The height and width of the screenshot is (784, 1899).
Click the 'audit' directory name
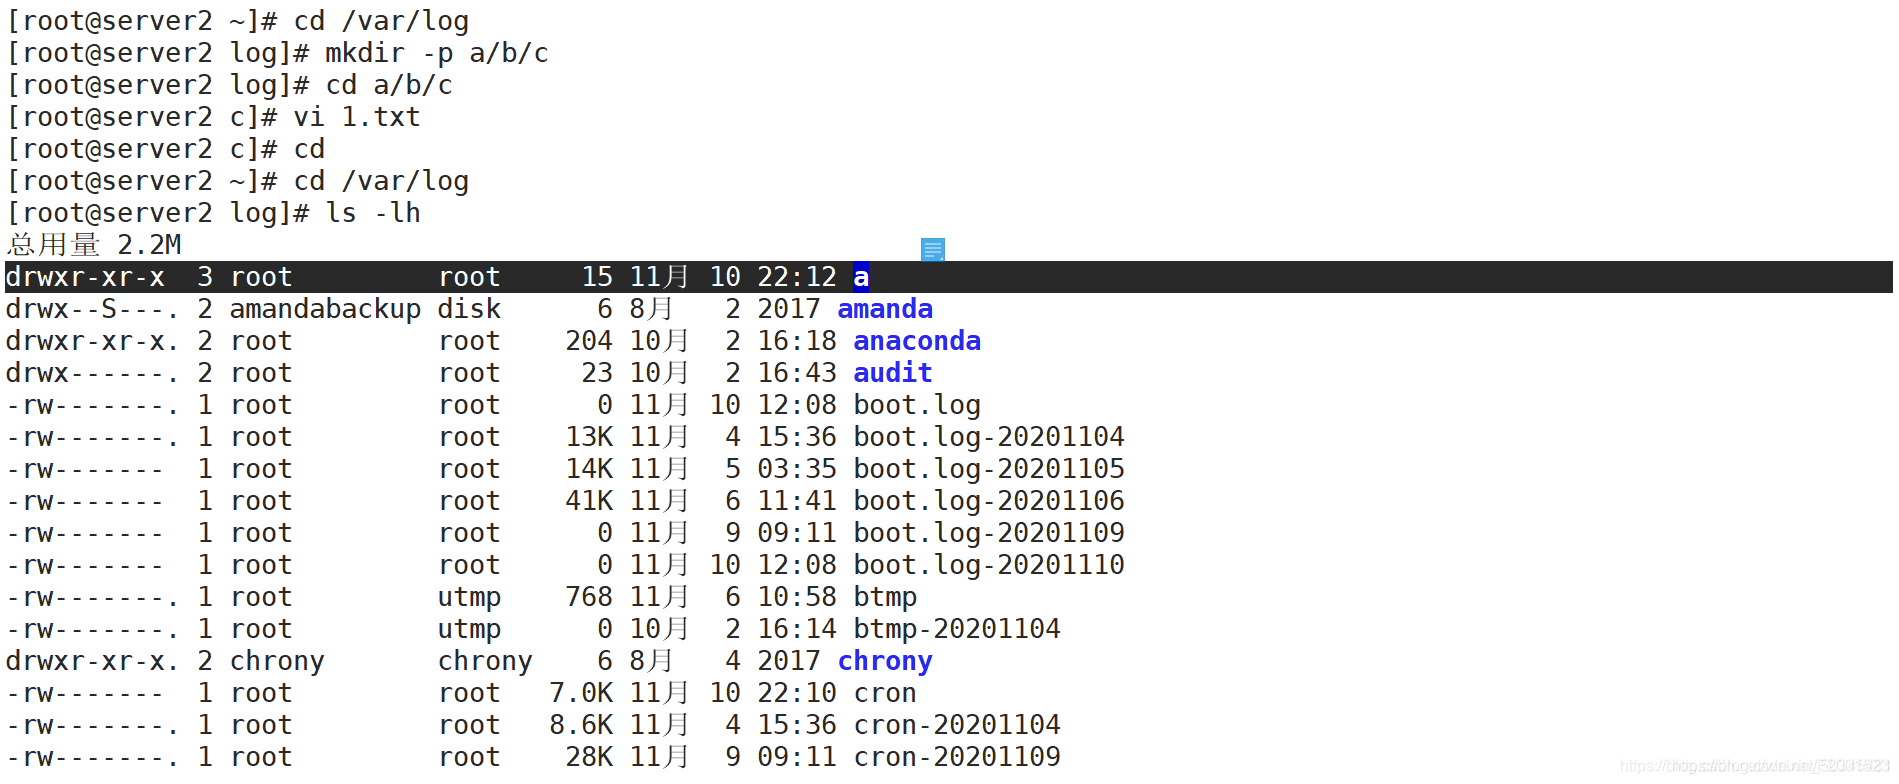tap(893, 373)
